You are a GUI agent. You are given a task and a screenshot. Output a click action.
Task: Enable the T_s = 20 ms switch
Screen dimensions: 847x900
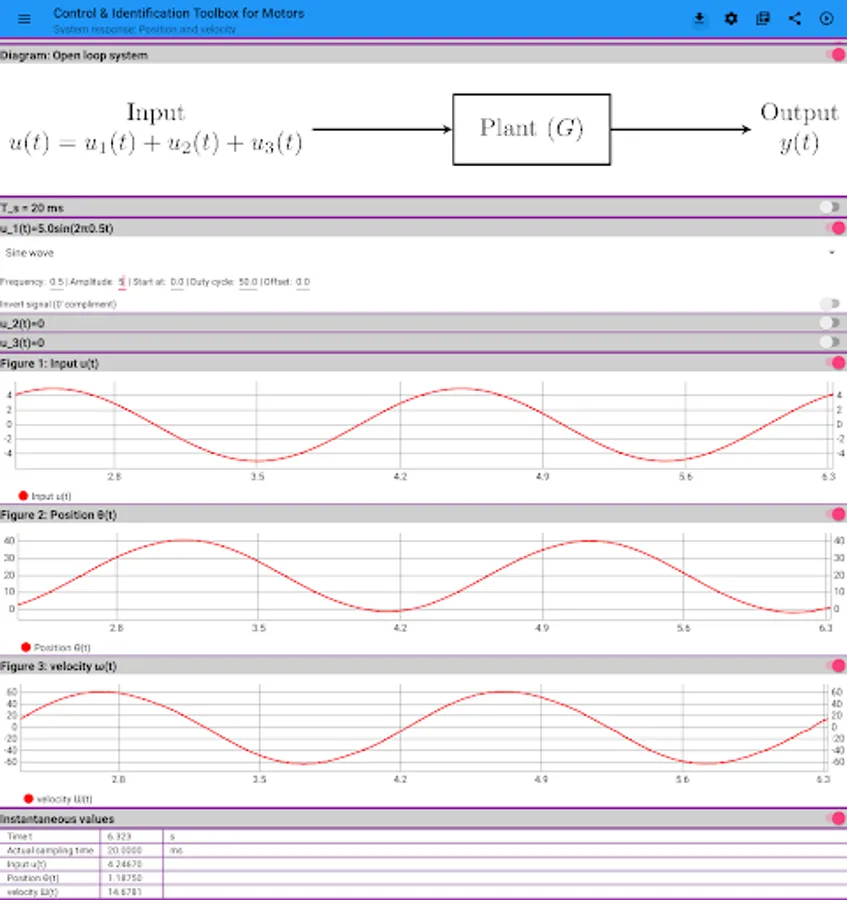[830, 207]
